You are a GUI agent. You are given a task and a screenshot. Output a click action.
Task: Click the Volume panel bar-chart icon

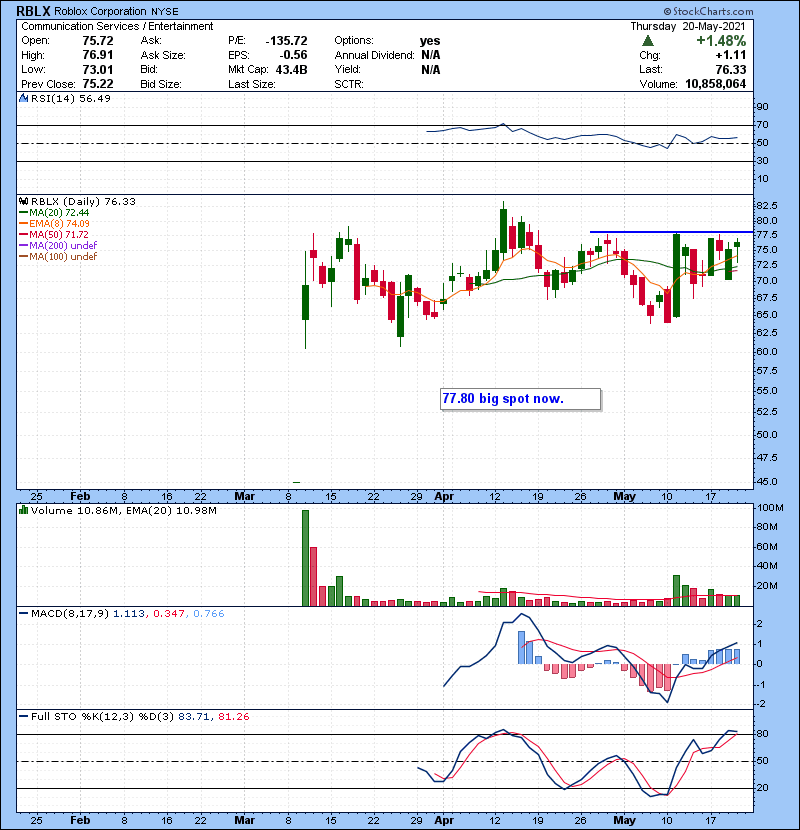point(23,510)
